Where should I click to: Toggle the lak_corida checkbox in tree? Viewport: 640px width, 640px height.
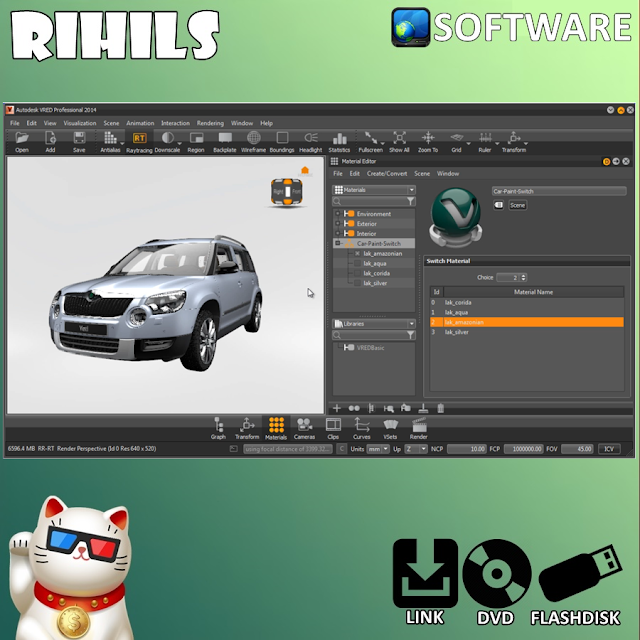358,273
